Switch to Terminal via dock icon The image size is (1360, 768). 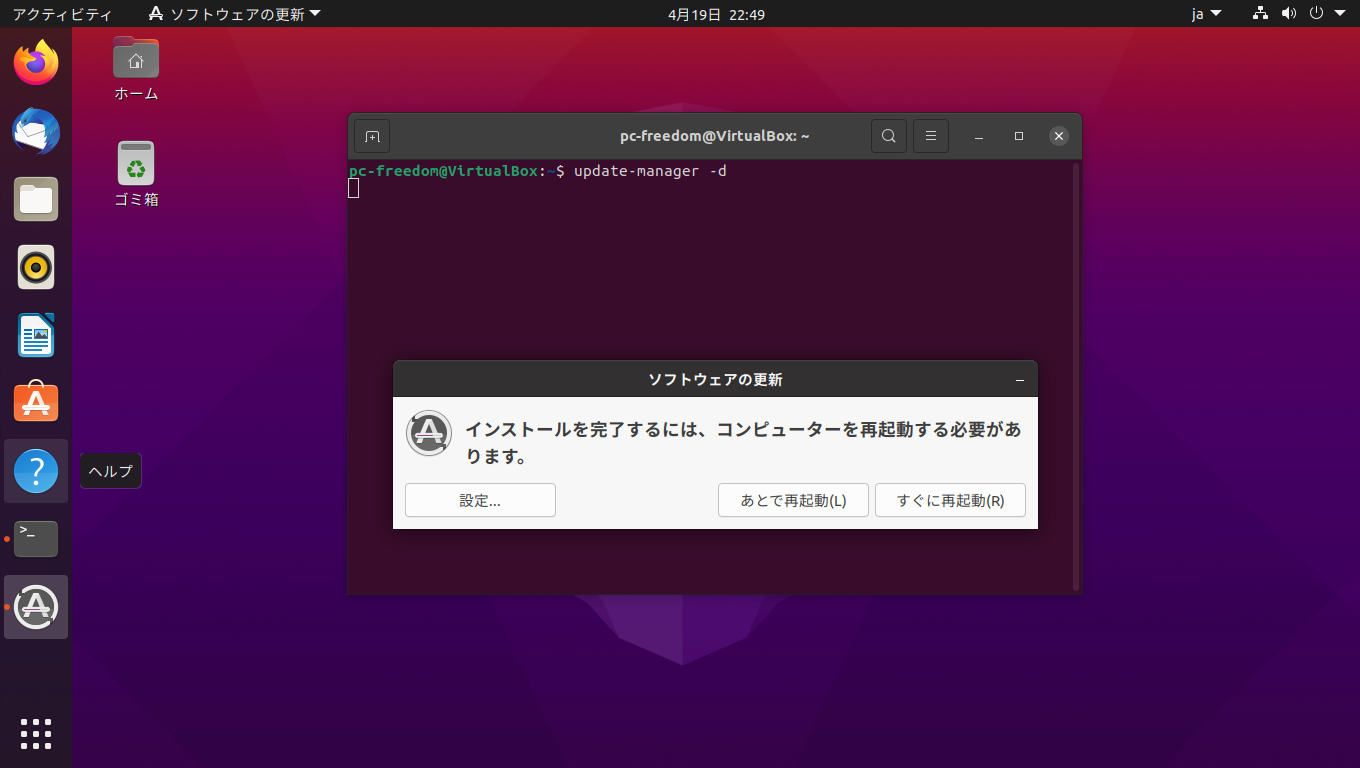36,539
